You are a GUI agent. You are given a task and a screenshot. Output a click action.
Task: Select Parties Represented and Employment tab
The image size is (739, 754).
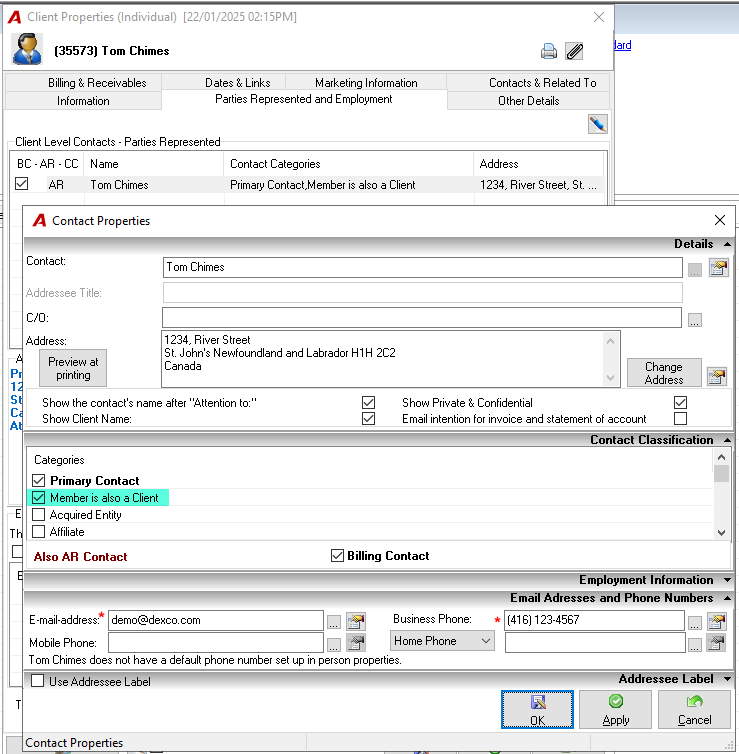[x=304, y=99]
